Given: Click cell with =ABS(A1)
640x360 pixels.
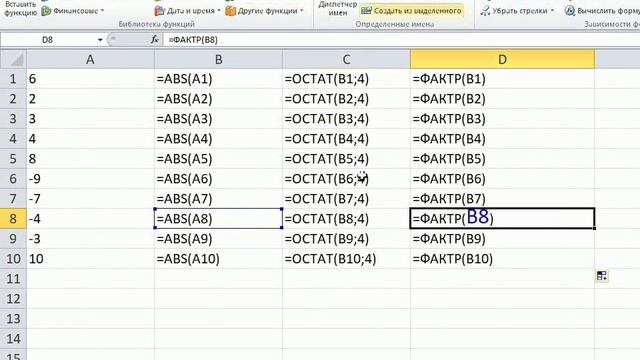Looking at the screenshot, I should (218, 79).
